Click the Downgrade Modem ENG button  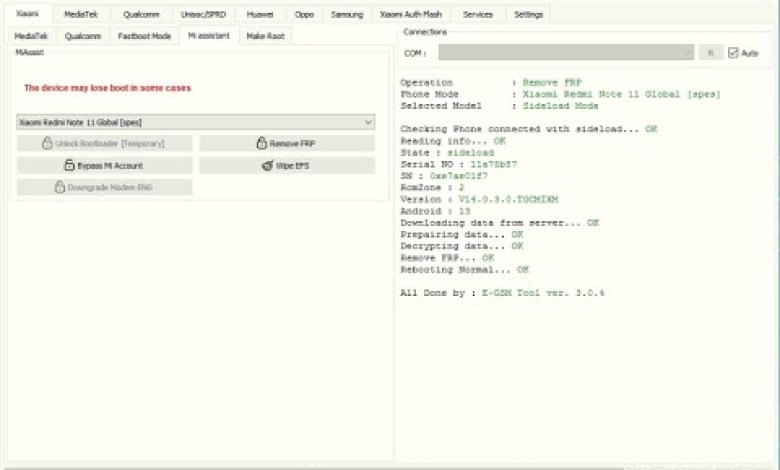point(104,187)
